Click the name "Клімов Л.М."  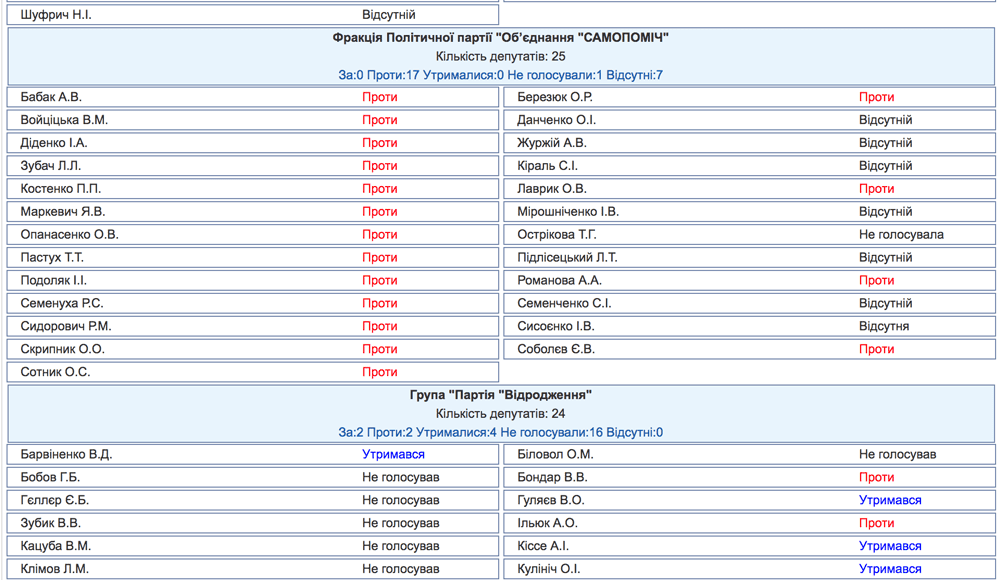[54, 569]
